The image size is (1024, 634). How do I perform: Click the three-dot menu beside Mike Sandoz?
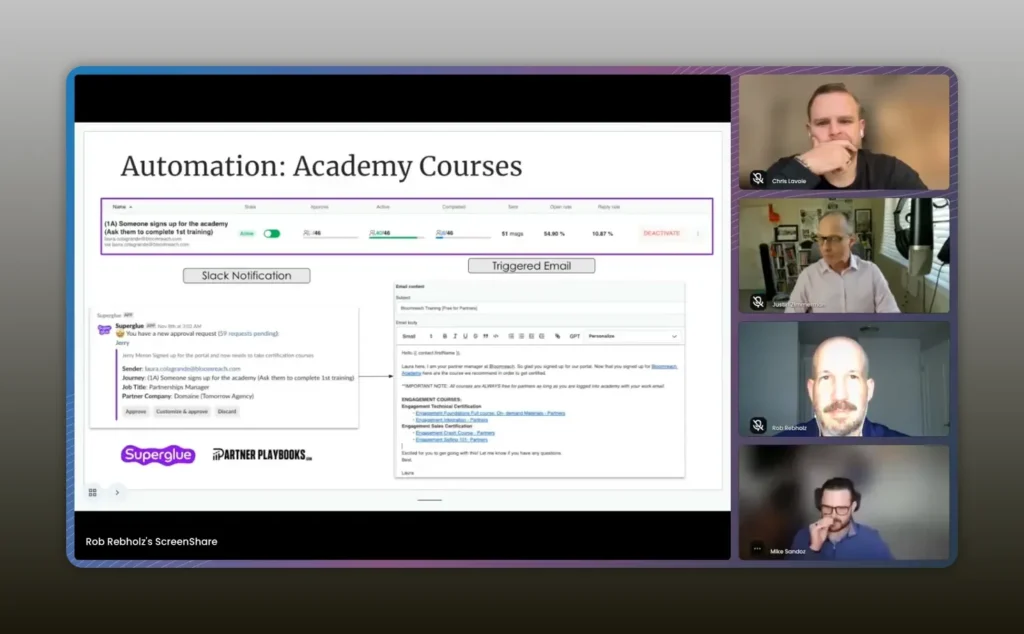coord(758,549)
